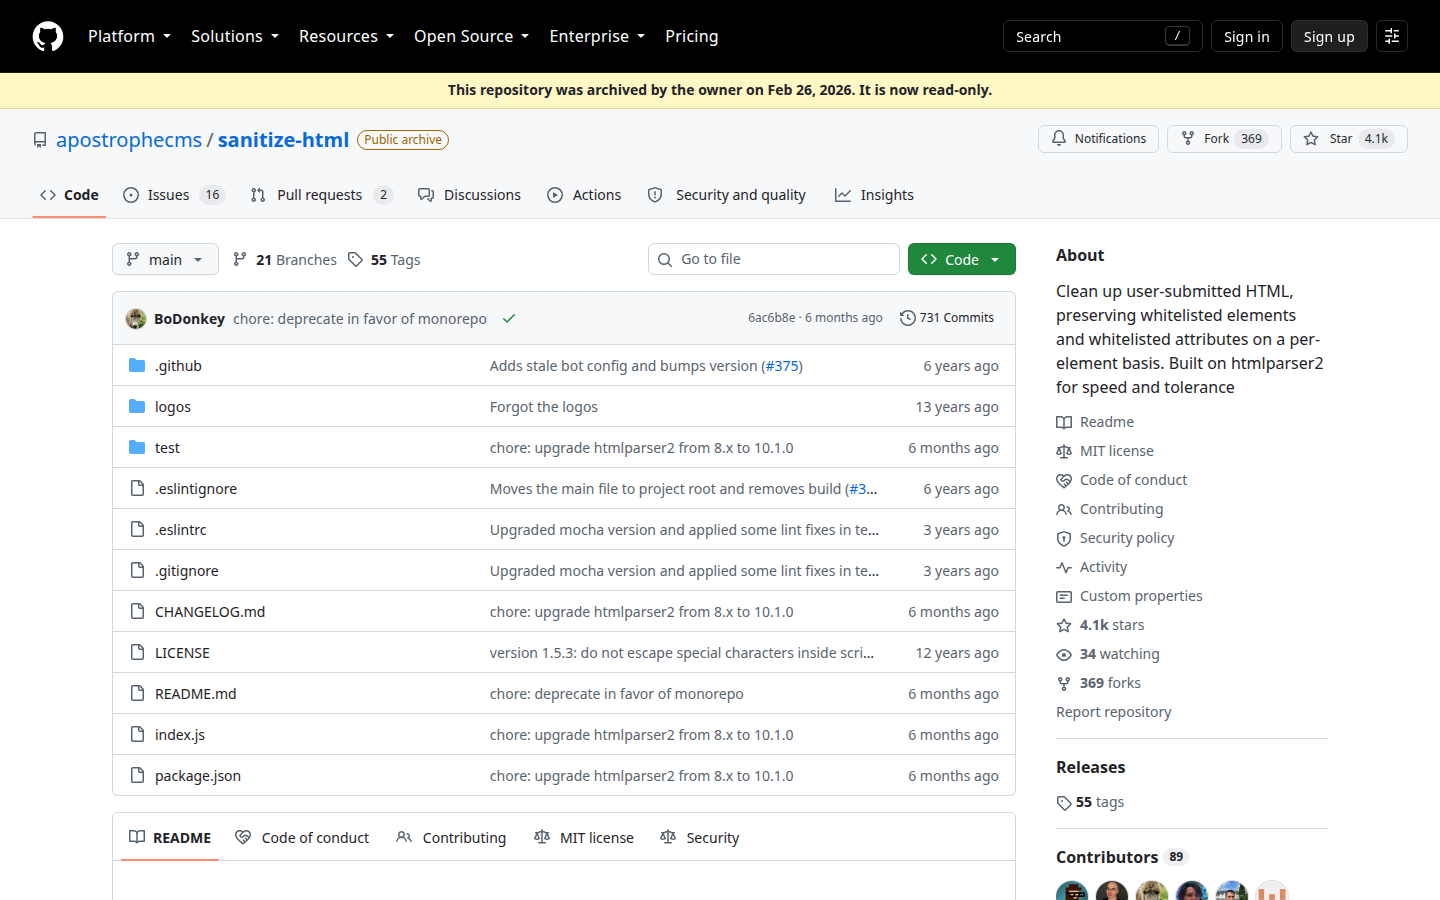The height and width of the screenshot is (900, 1440).
Task: Click the repository icon before apostrophecms
Action: pos(40,140)
